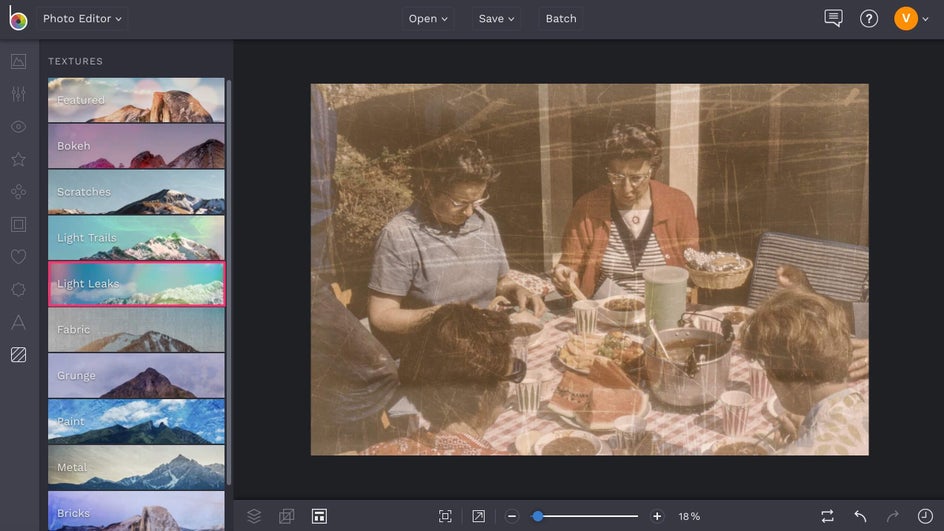Toggle the layers panel icon
The height and width of the screenshot is (531, 944).
254,516
